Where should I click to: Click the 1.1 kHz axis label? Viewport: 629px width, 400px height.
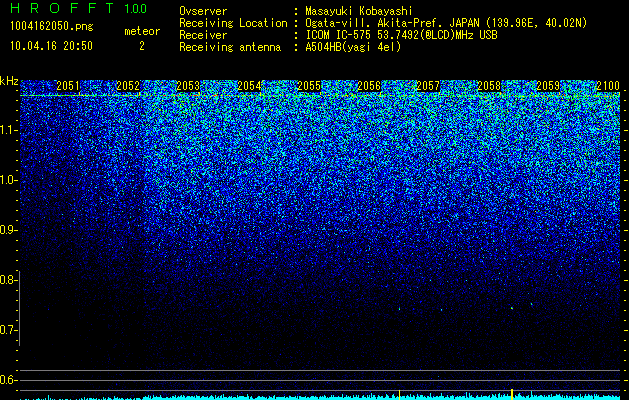[8, 130]
